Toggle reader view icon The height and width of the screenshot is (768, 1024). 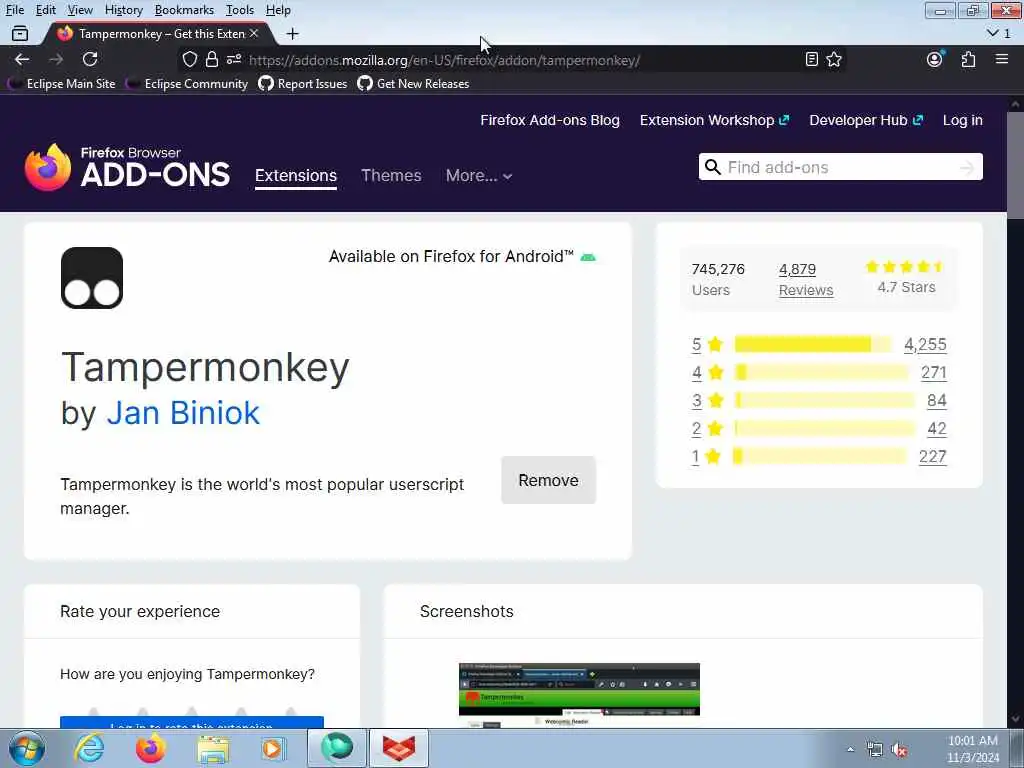pos(812,59)
